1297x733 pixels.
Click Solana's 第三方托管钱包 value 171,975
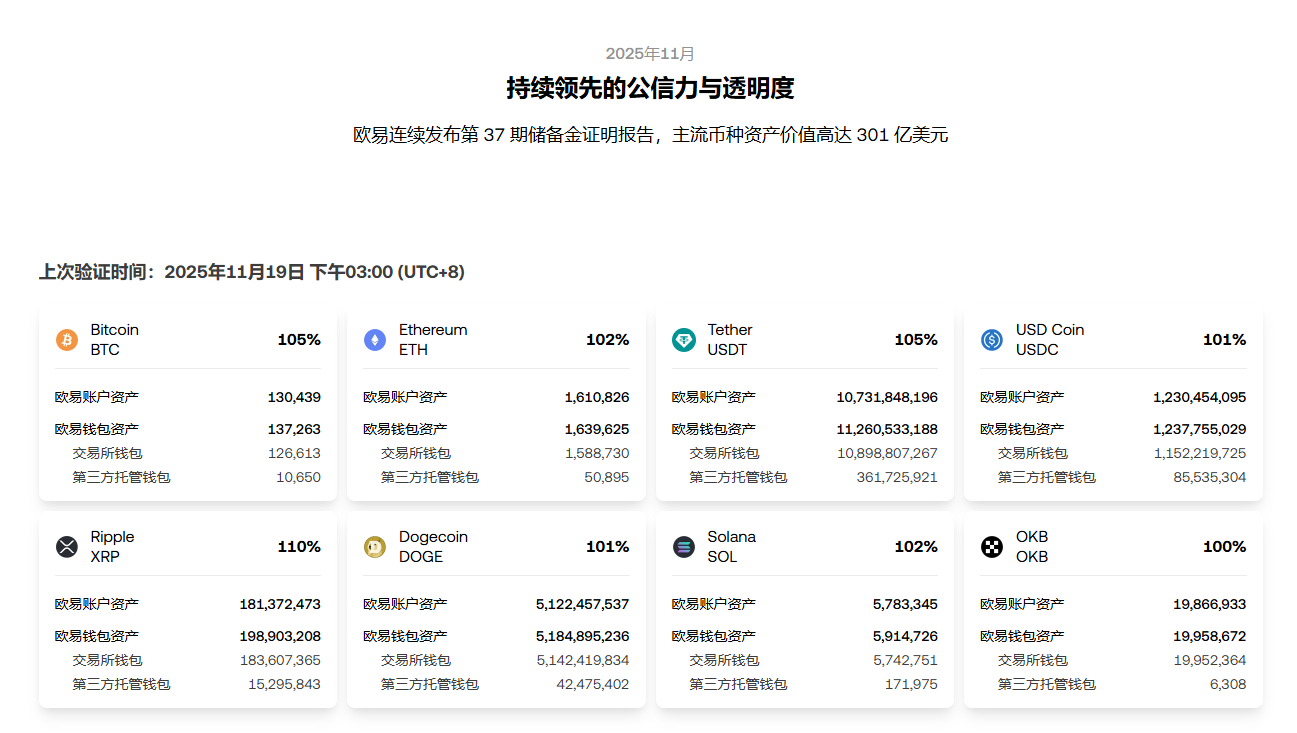(911, 684)
